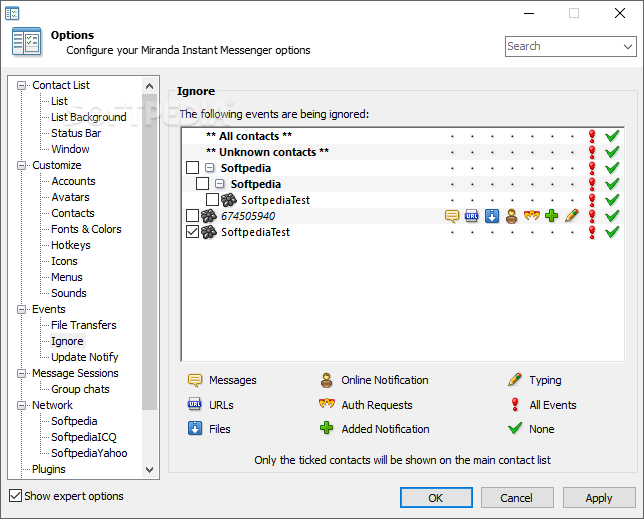The height and width of the screenshot is (519, 644).
Task: Click Files legend icon
Action: [195, 428]
